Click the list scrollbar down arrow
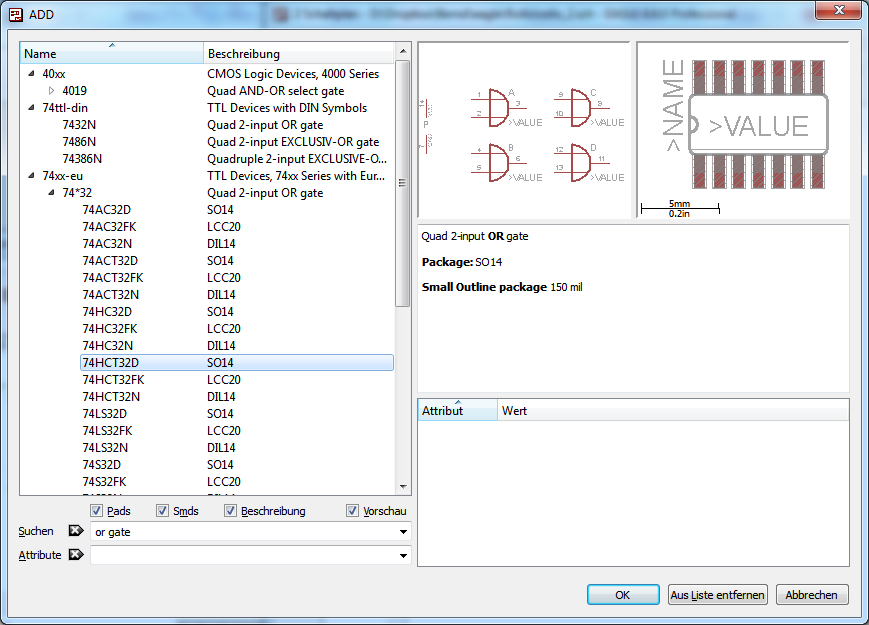Screen dimensions: 869x625 pyautogui.click(x=403, y=486)
